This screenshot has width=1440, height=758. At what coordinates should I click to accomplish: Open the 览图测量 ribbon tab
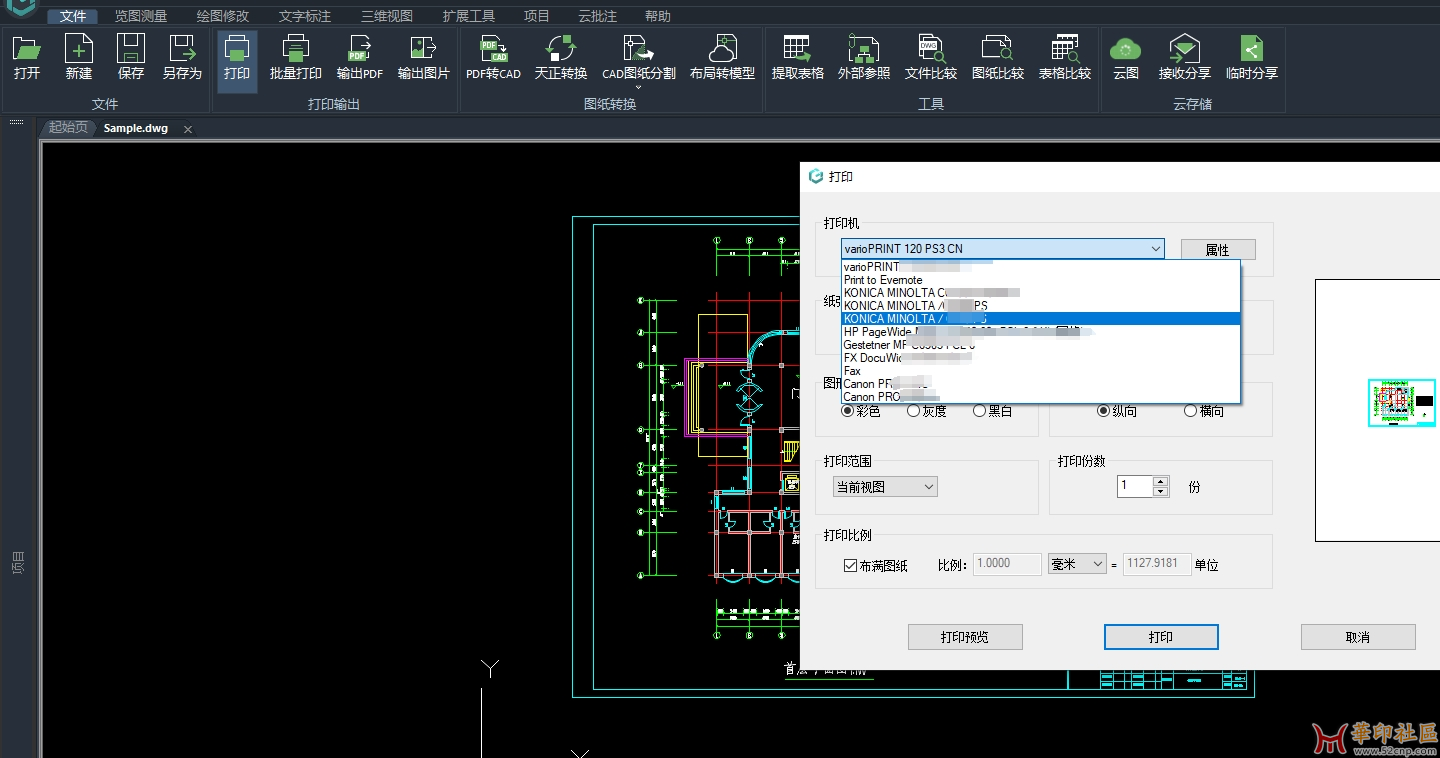point(141,16)
